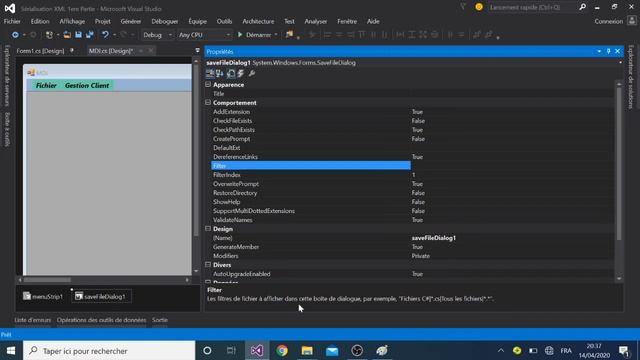
Task: Select the menuStrip1 component in tray
Action: pyautogui.click(x=43, y=296)
